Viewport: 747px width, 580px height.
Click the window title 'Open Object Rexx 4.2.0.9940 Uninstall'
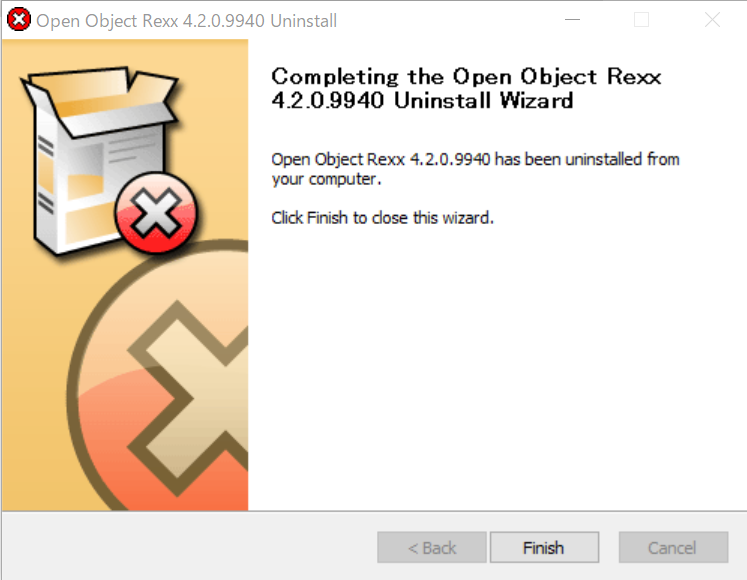(186, 21)
